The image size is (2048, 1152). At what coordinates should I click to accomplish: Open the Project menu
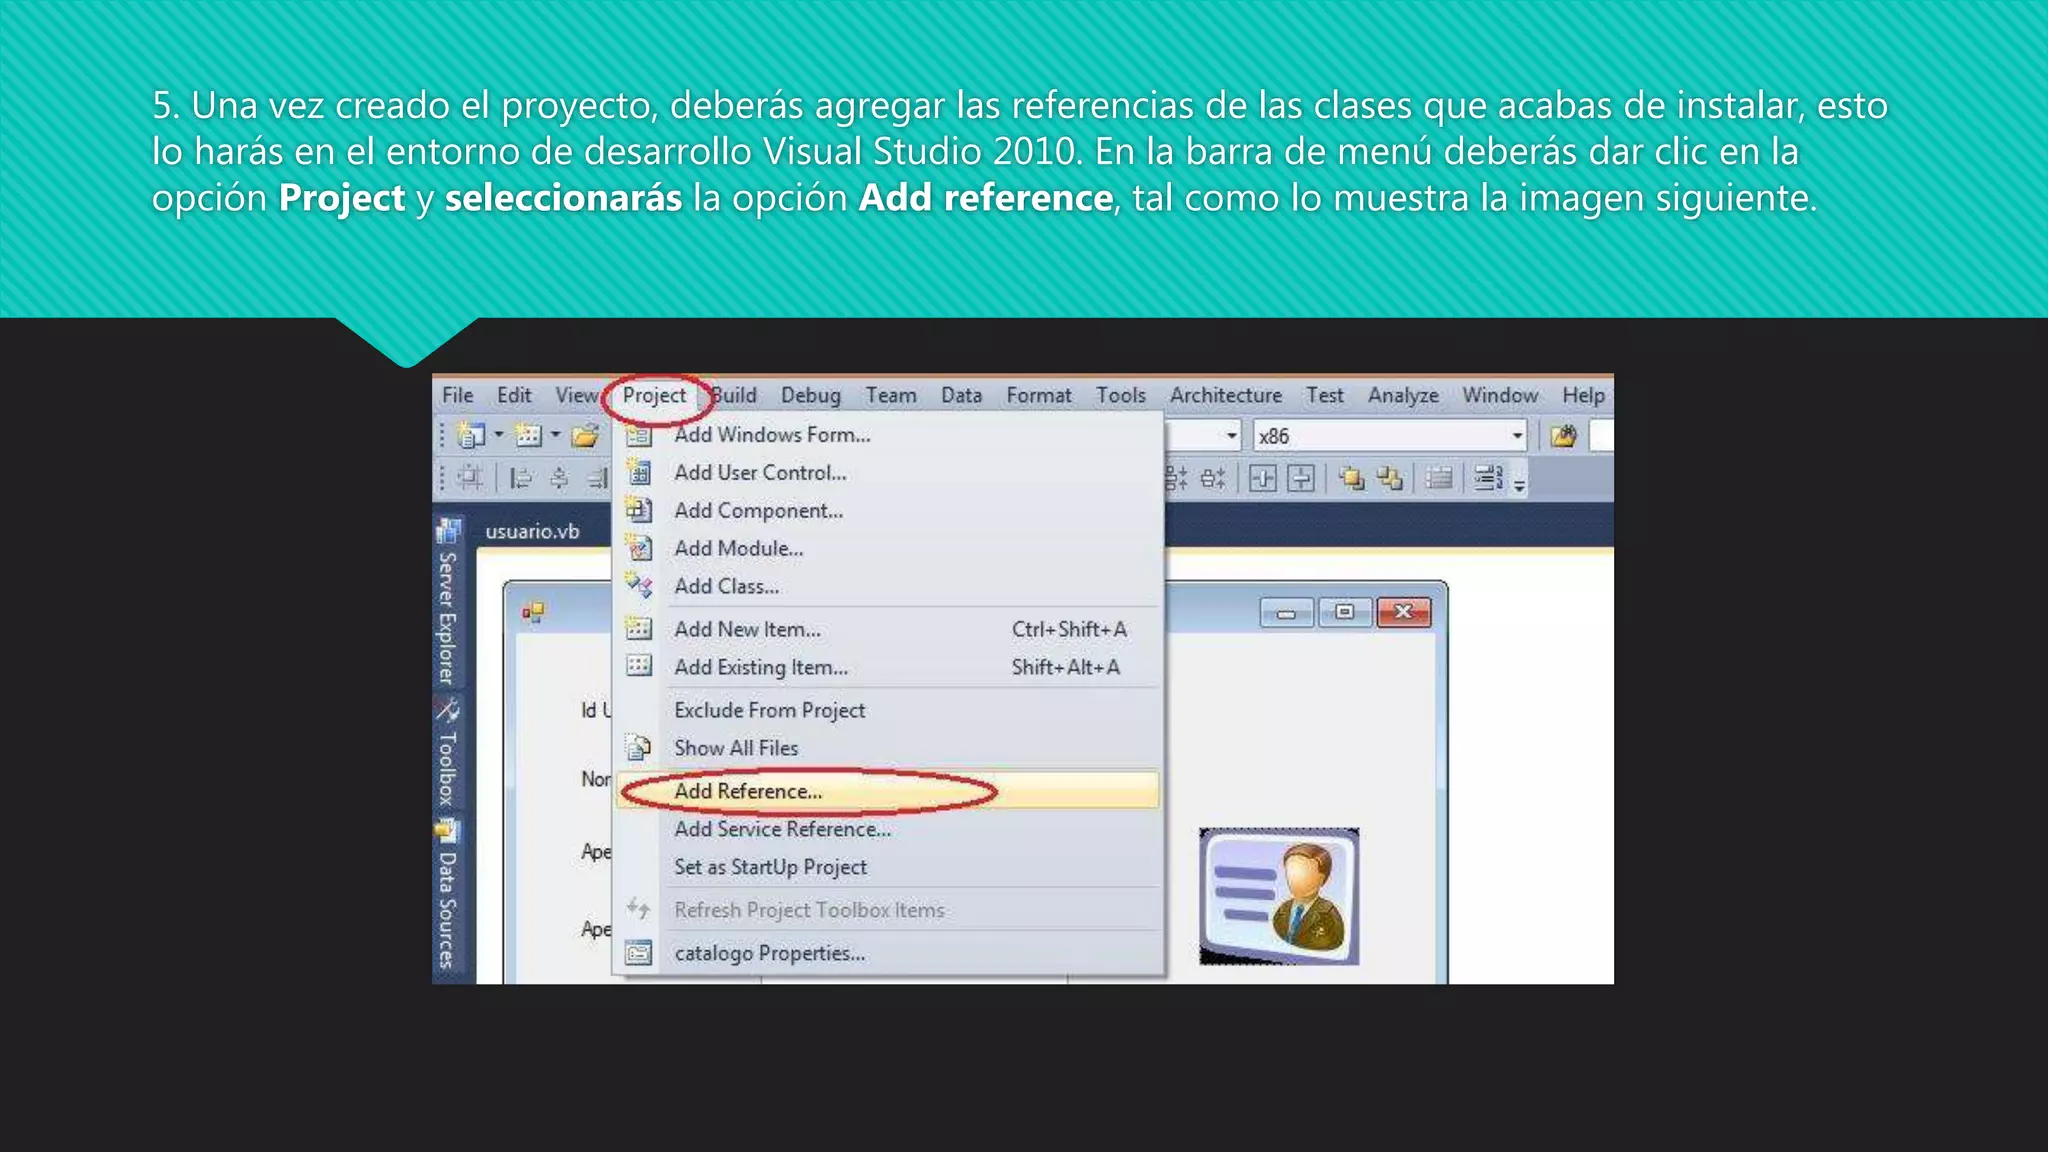[x=654, y=395]
